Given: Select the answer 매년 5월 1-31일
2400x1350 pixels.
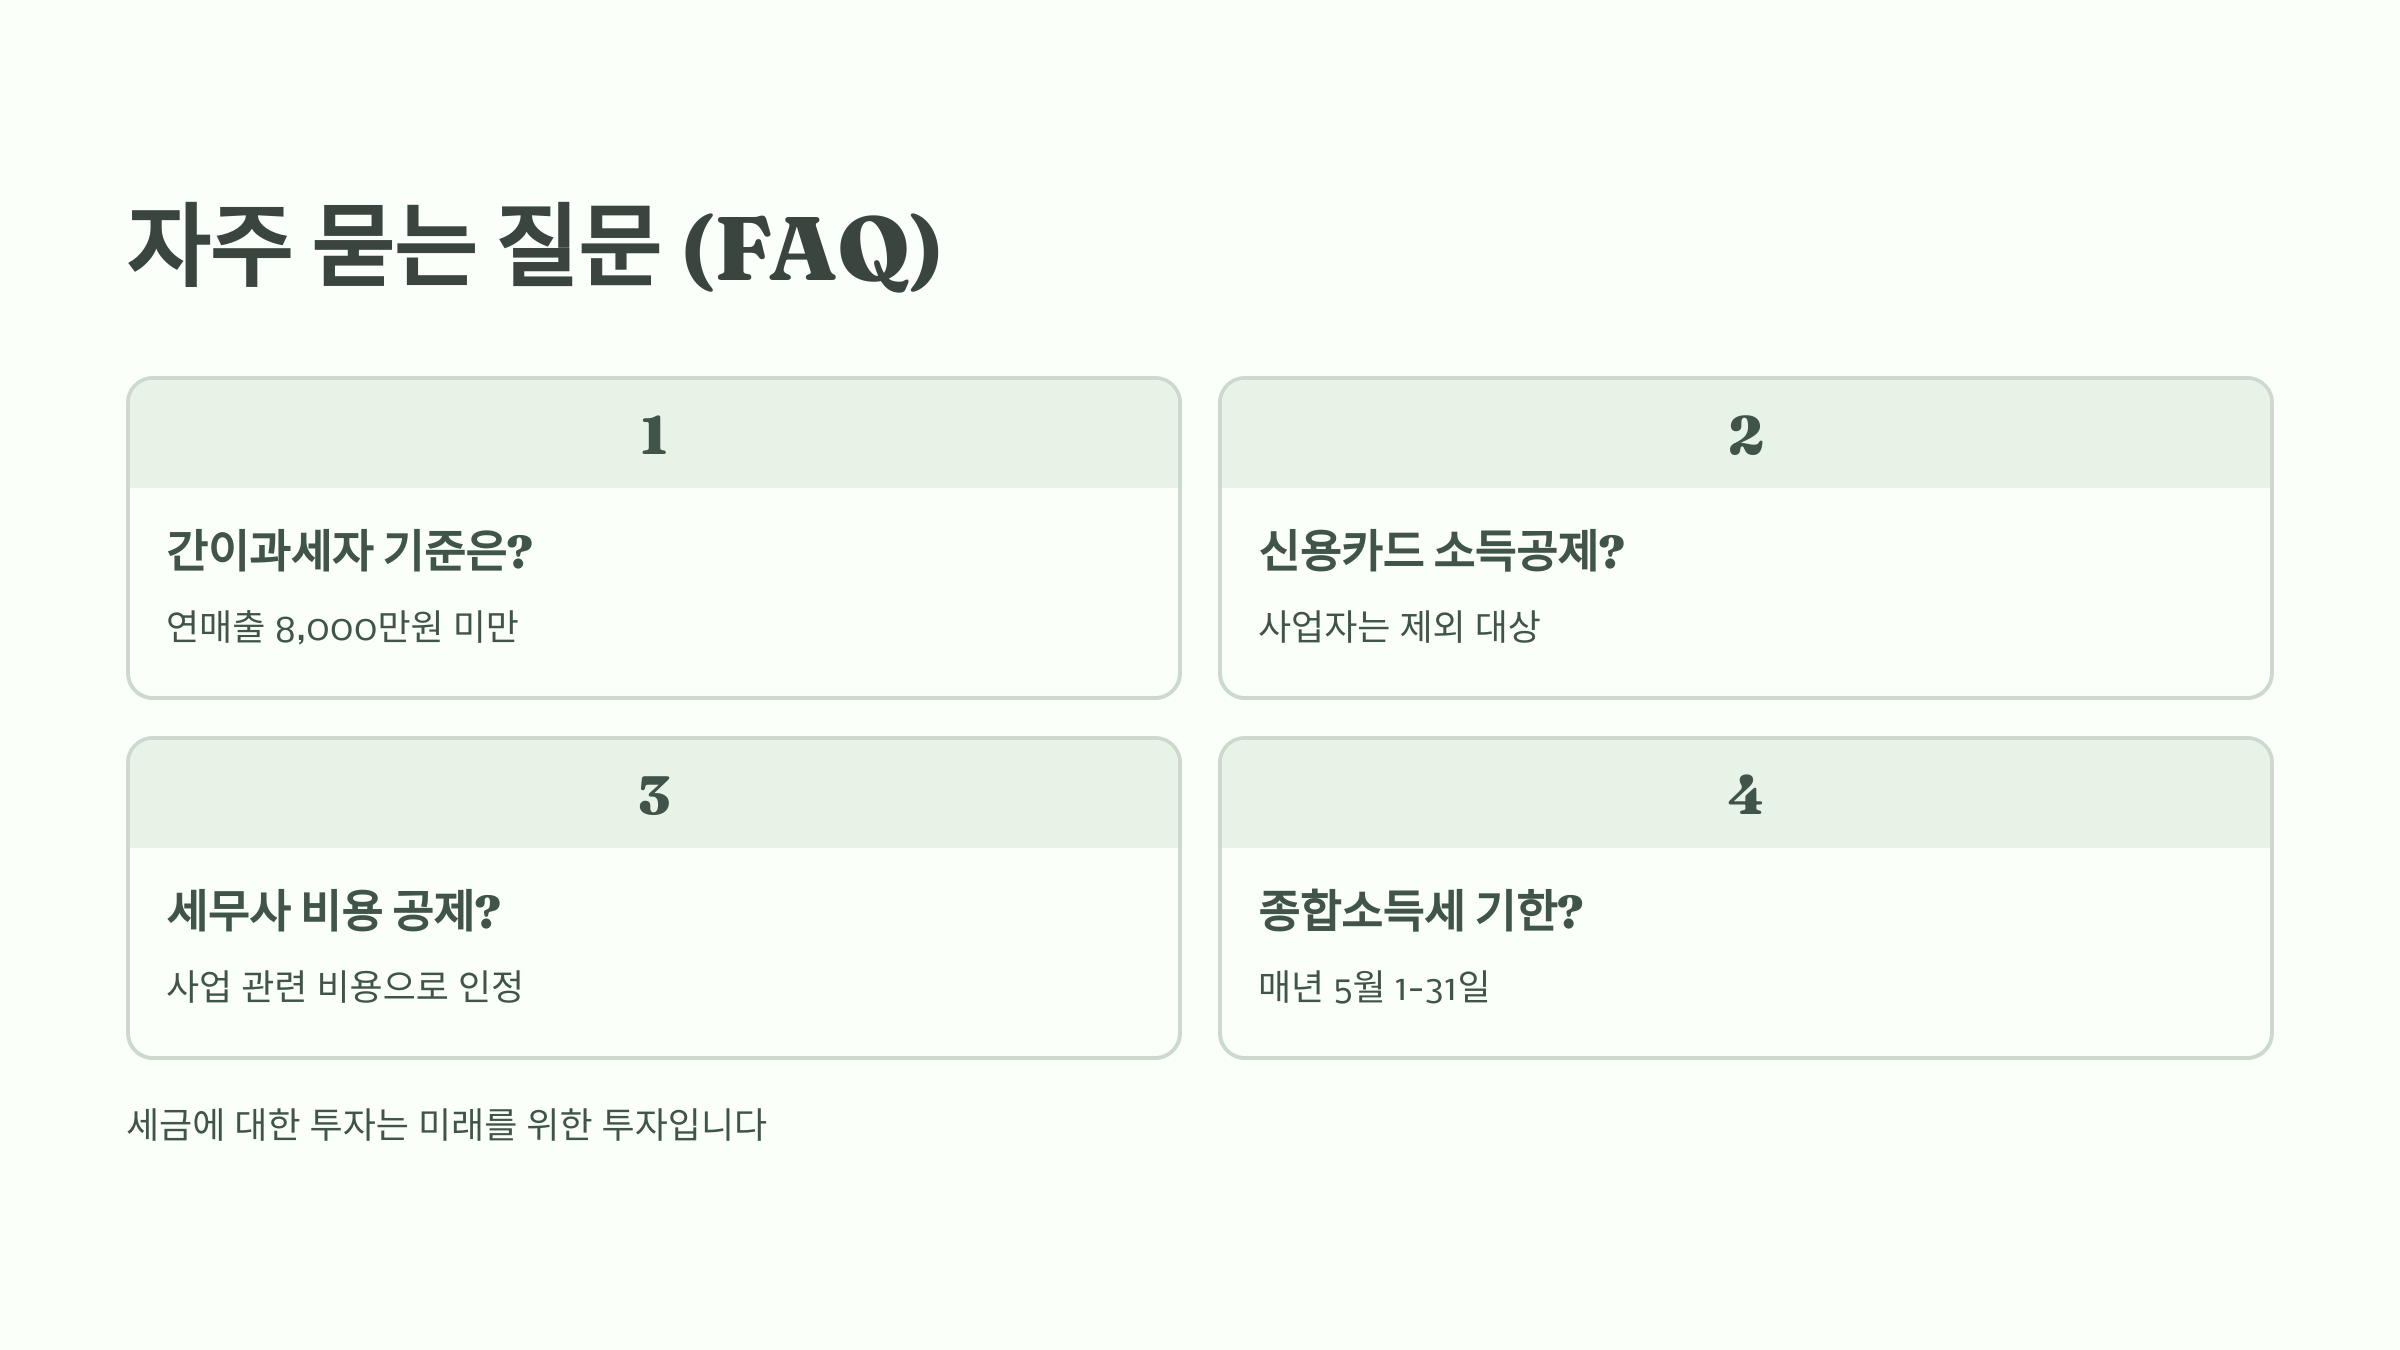Looking at the screenshot, I should coord(1374,987).
